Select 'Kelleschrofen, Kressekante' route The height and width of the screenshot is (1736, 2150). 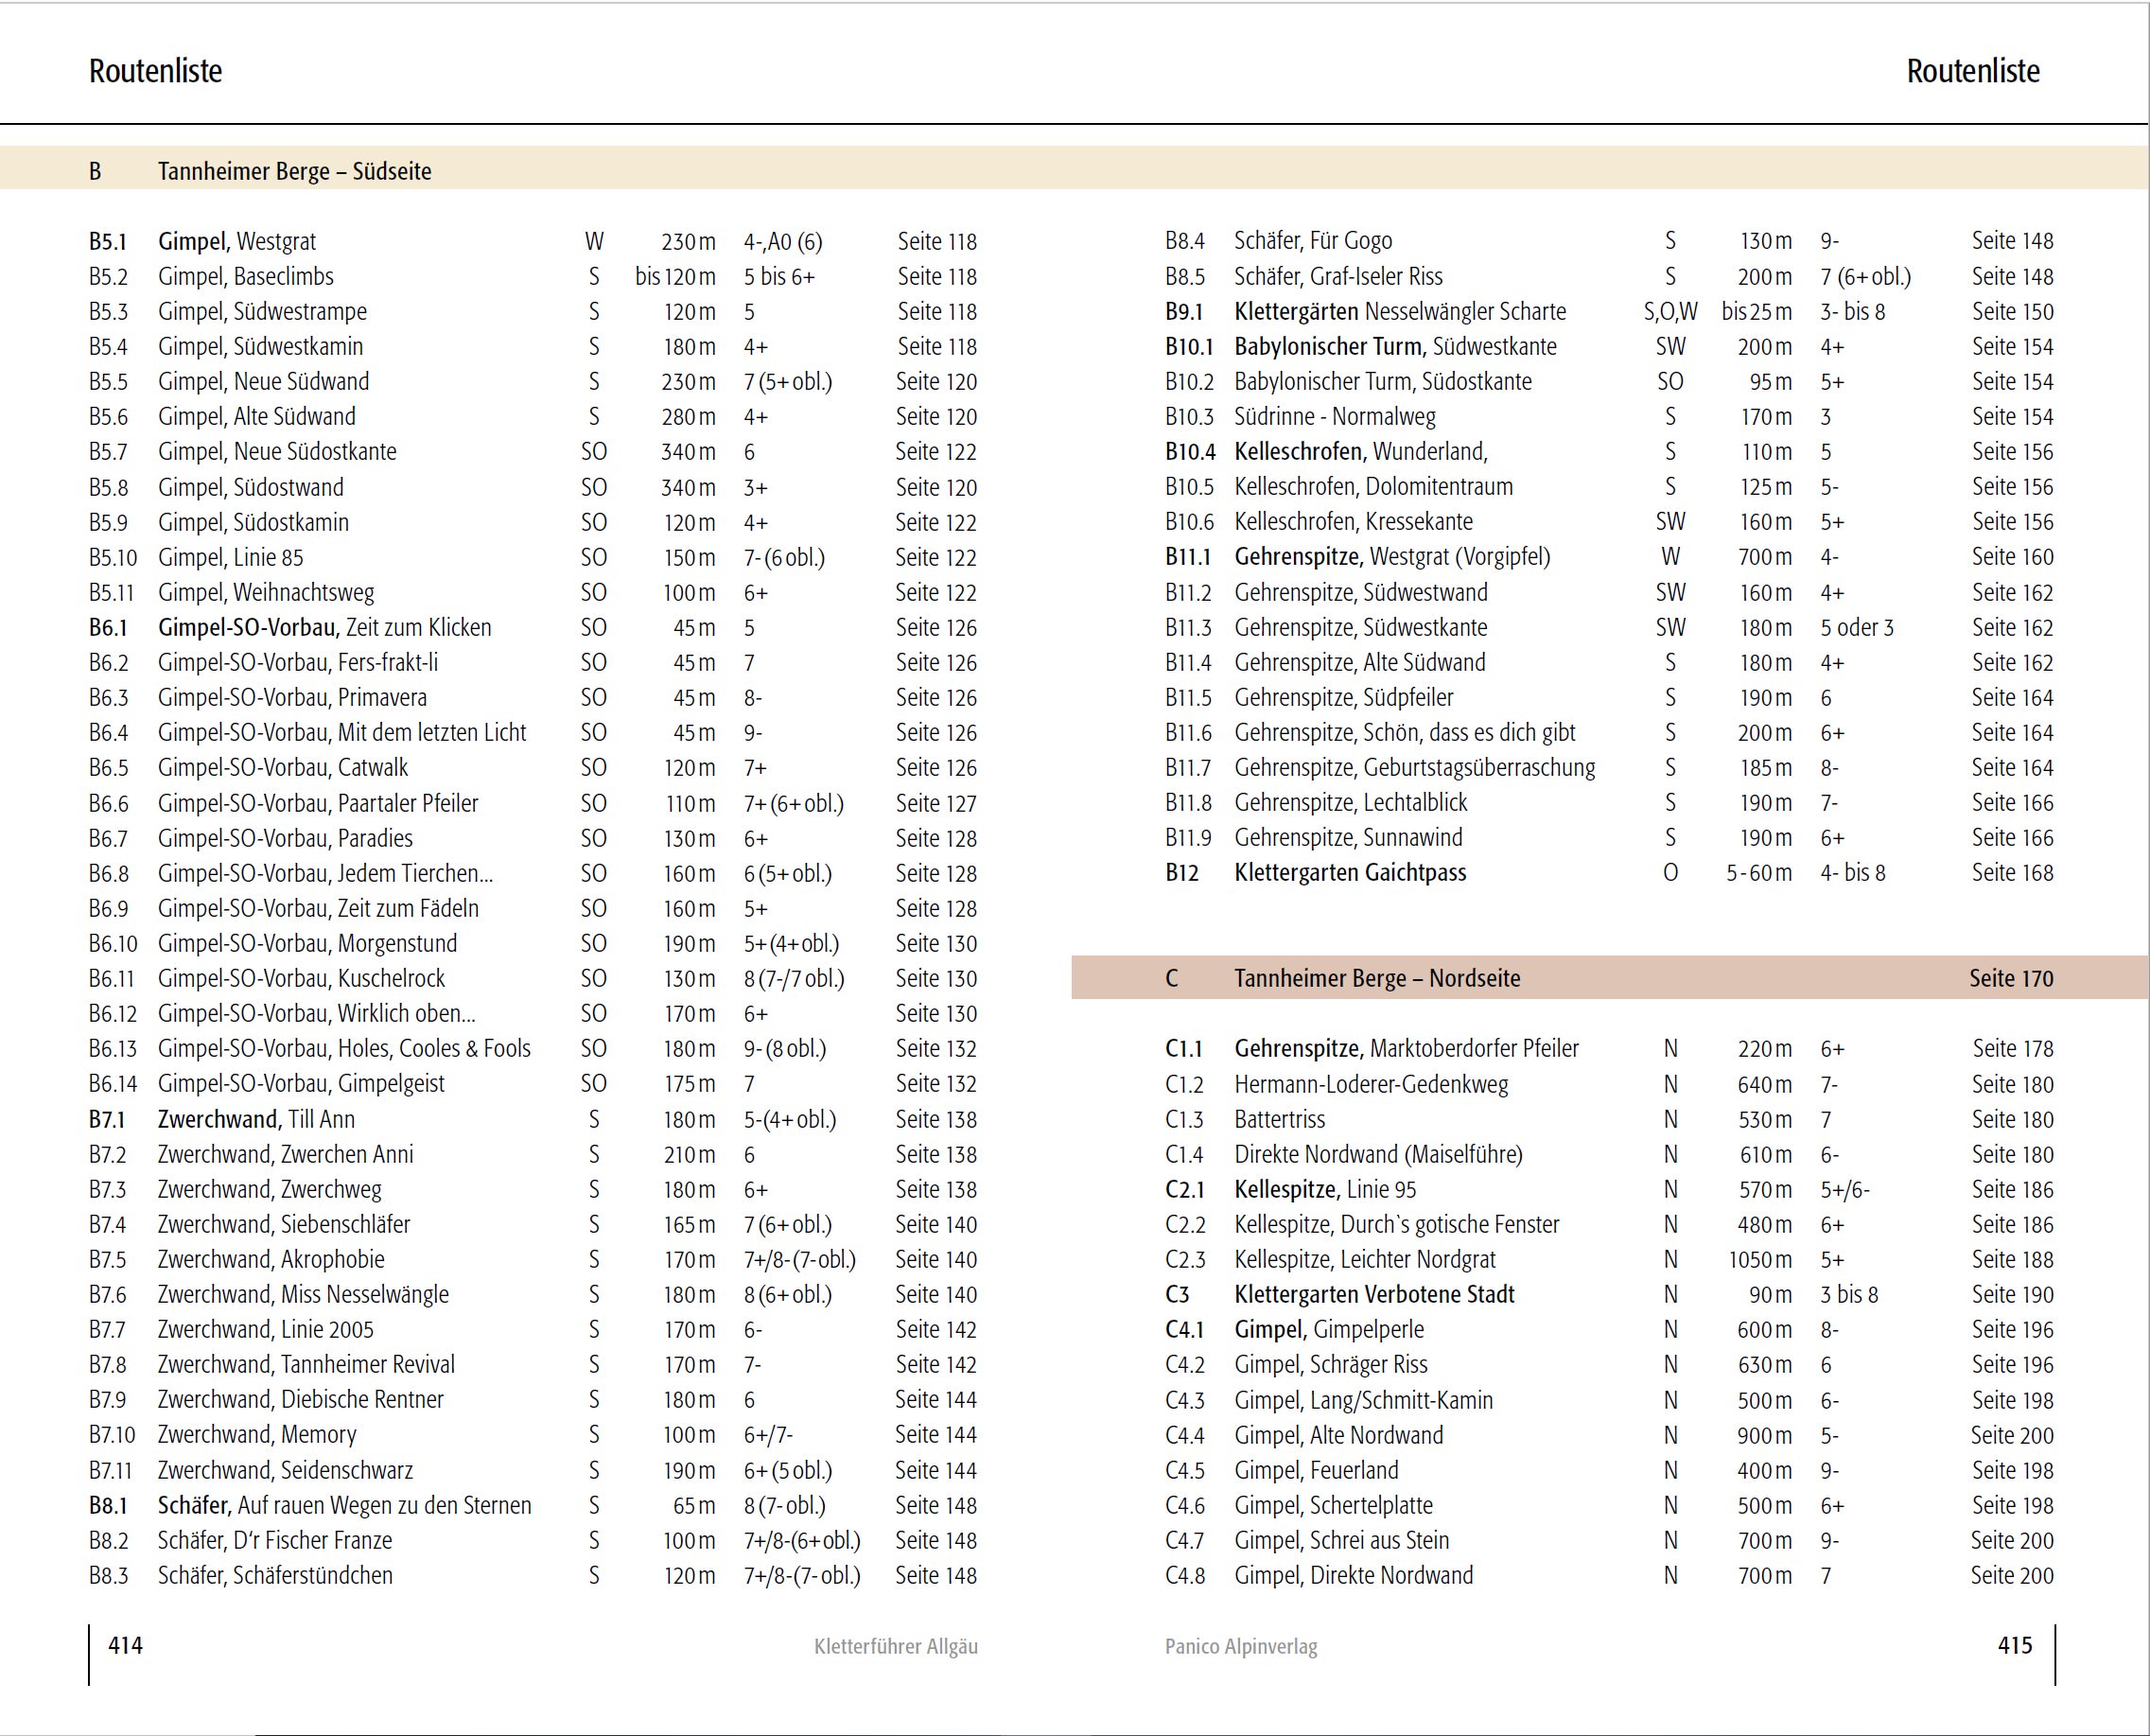[1353, 521]
